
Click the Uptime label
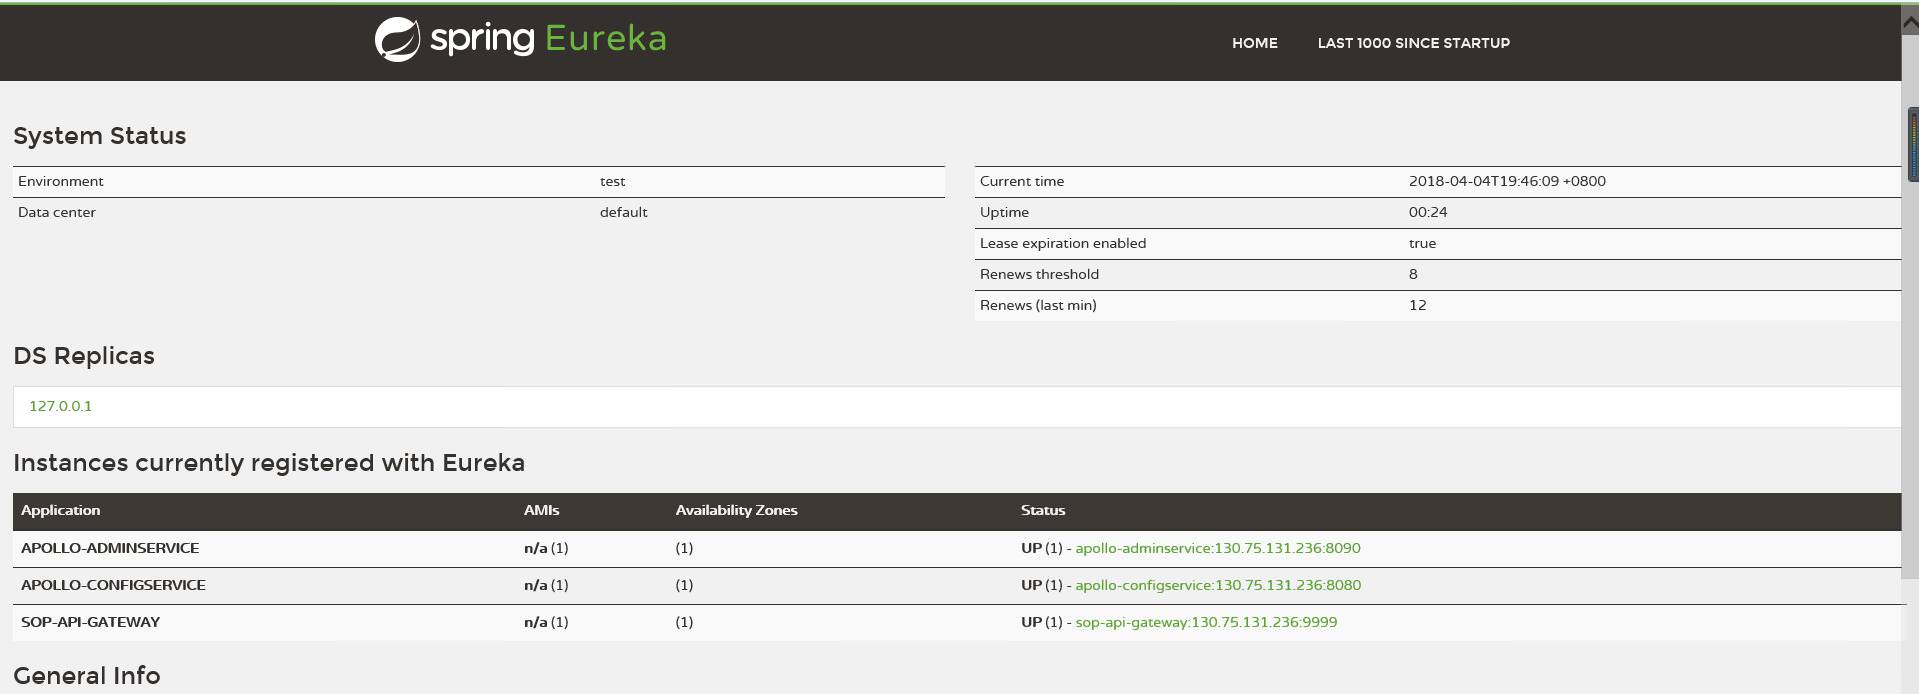1004,212
